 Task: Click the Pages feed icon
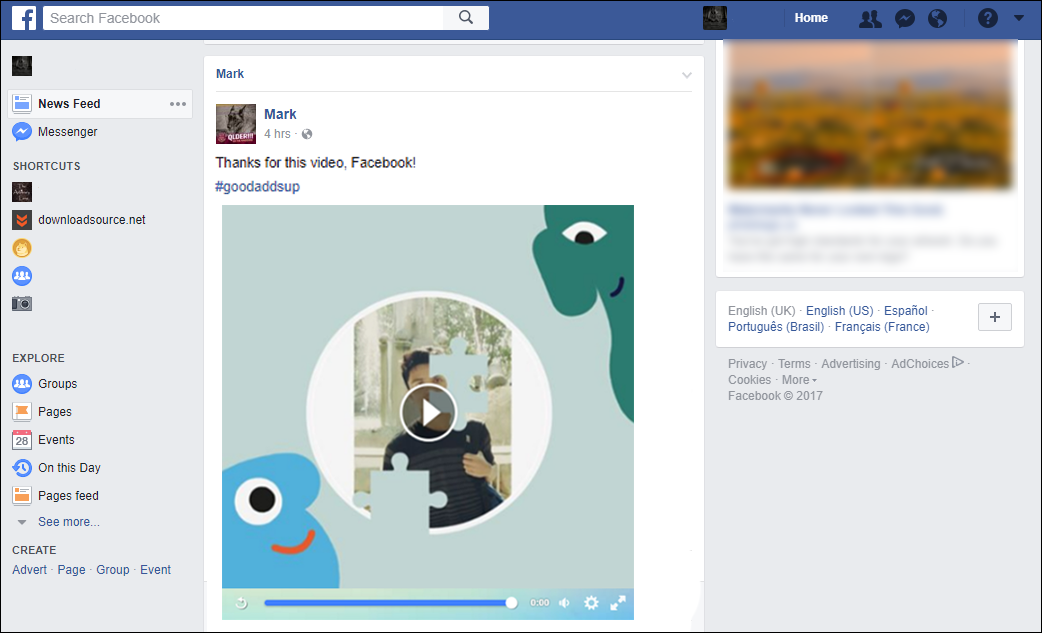click(22, 496)
